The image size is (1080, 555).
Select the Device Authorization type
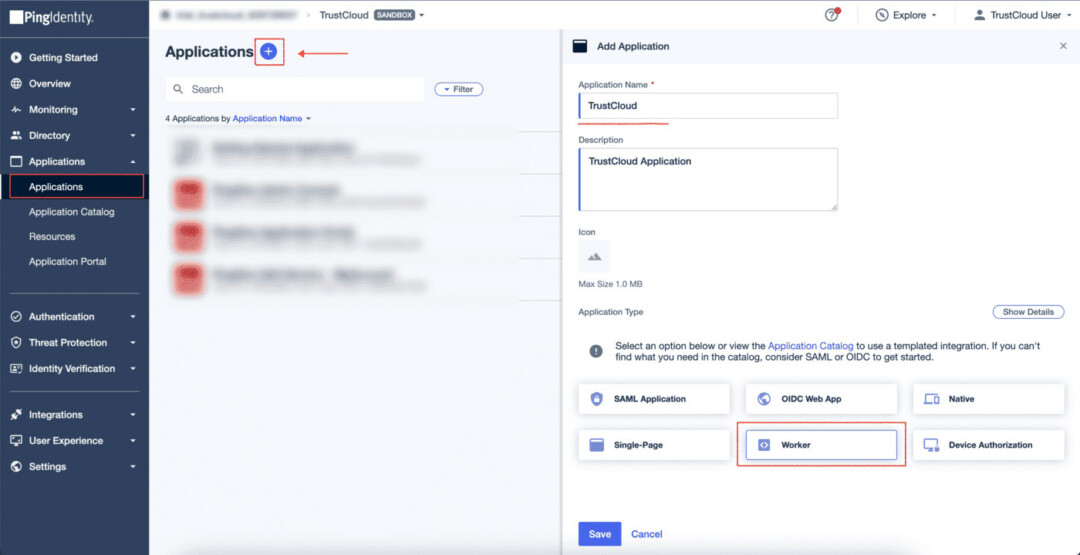[x=988, y=445]
